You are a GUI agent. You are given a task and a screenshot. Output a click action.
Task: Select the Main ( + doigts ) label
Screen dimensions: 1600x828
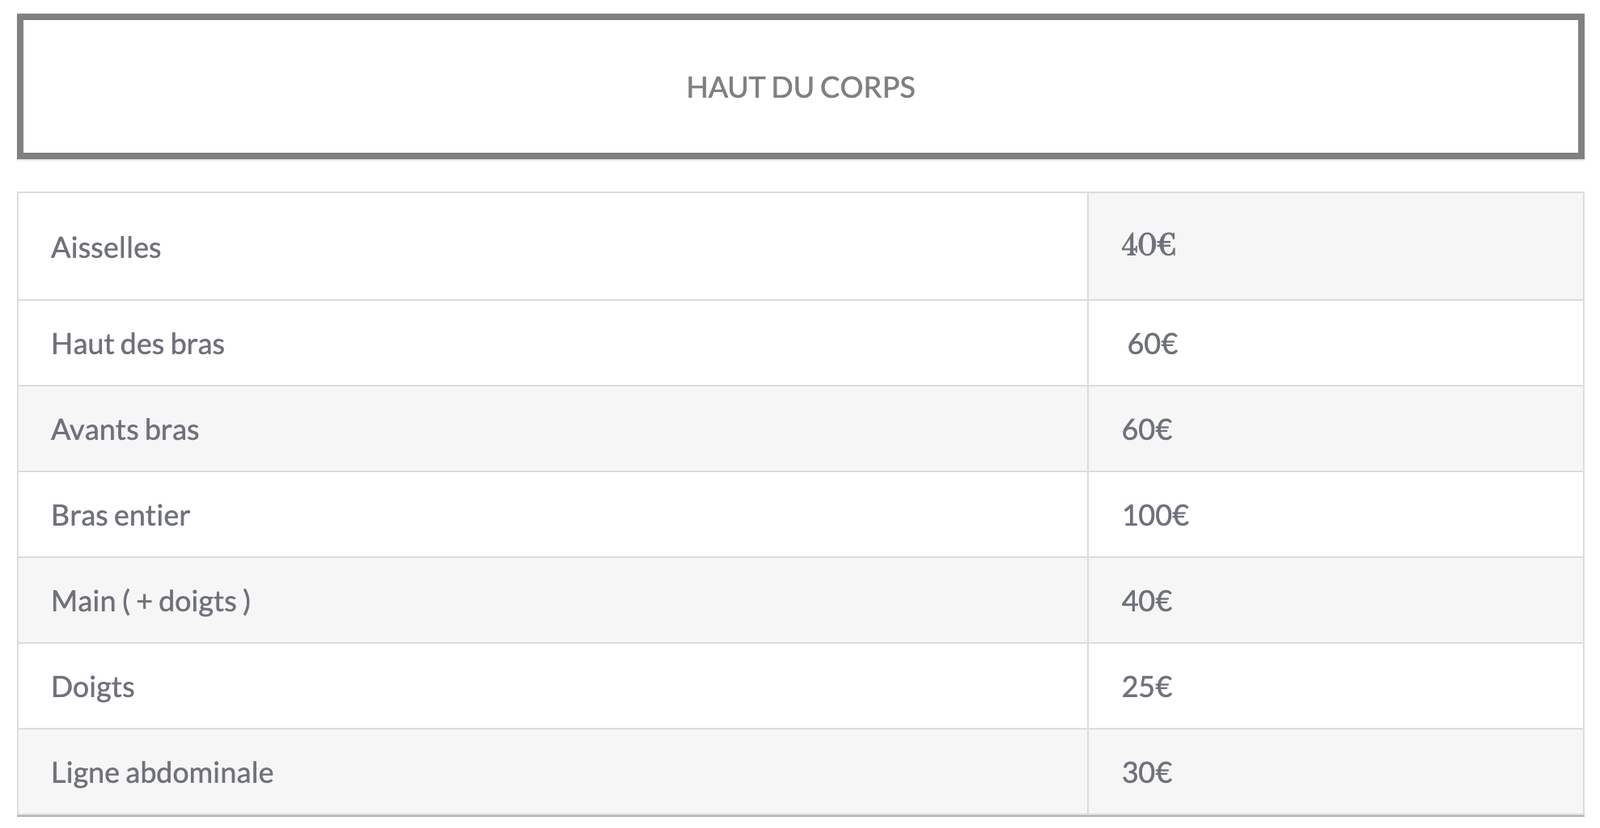click(151, 601)
